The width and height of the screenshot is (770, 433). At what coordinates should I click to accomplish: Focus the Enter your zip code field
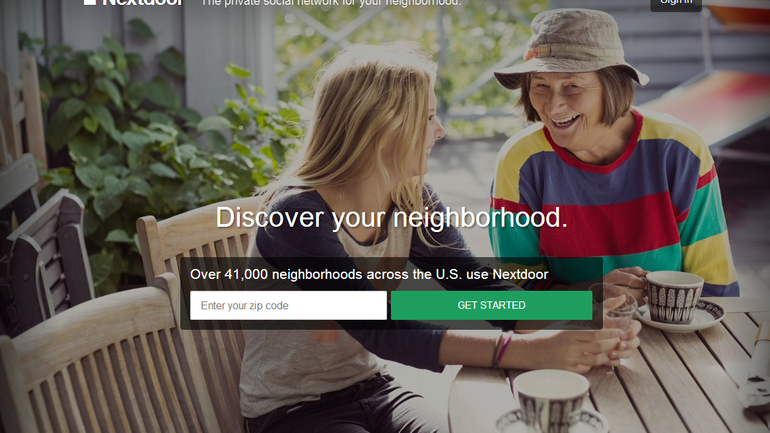click(288, 305)
